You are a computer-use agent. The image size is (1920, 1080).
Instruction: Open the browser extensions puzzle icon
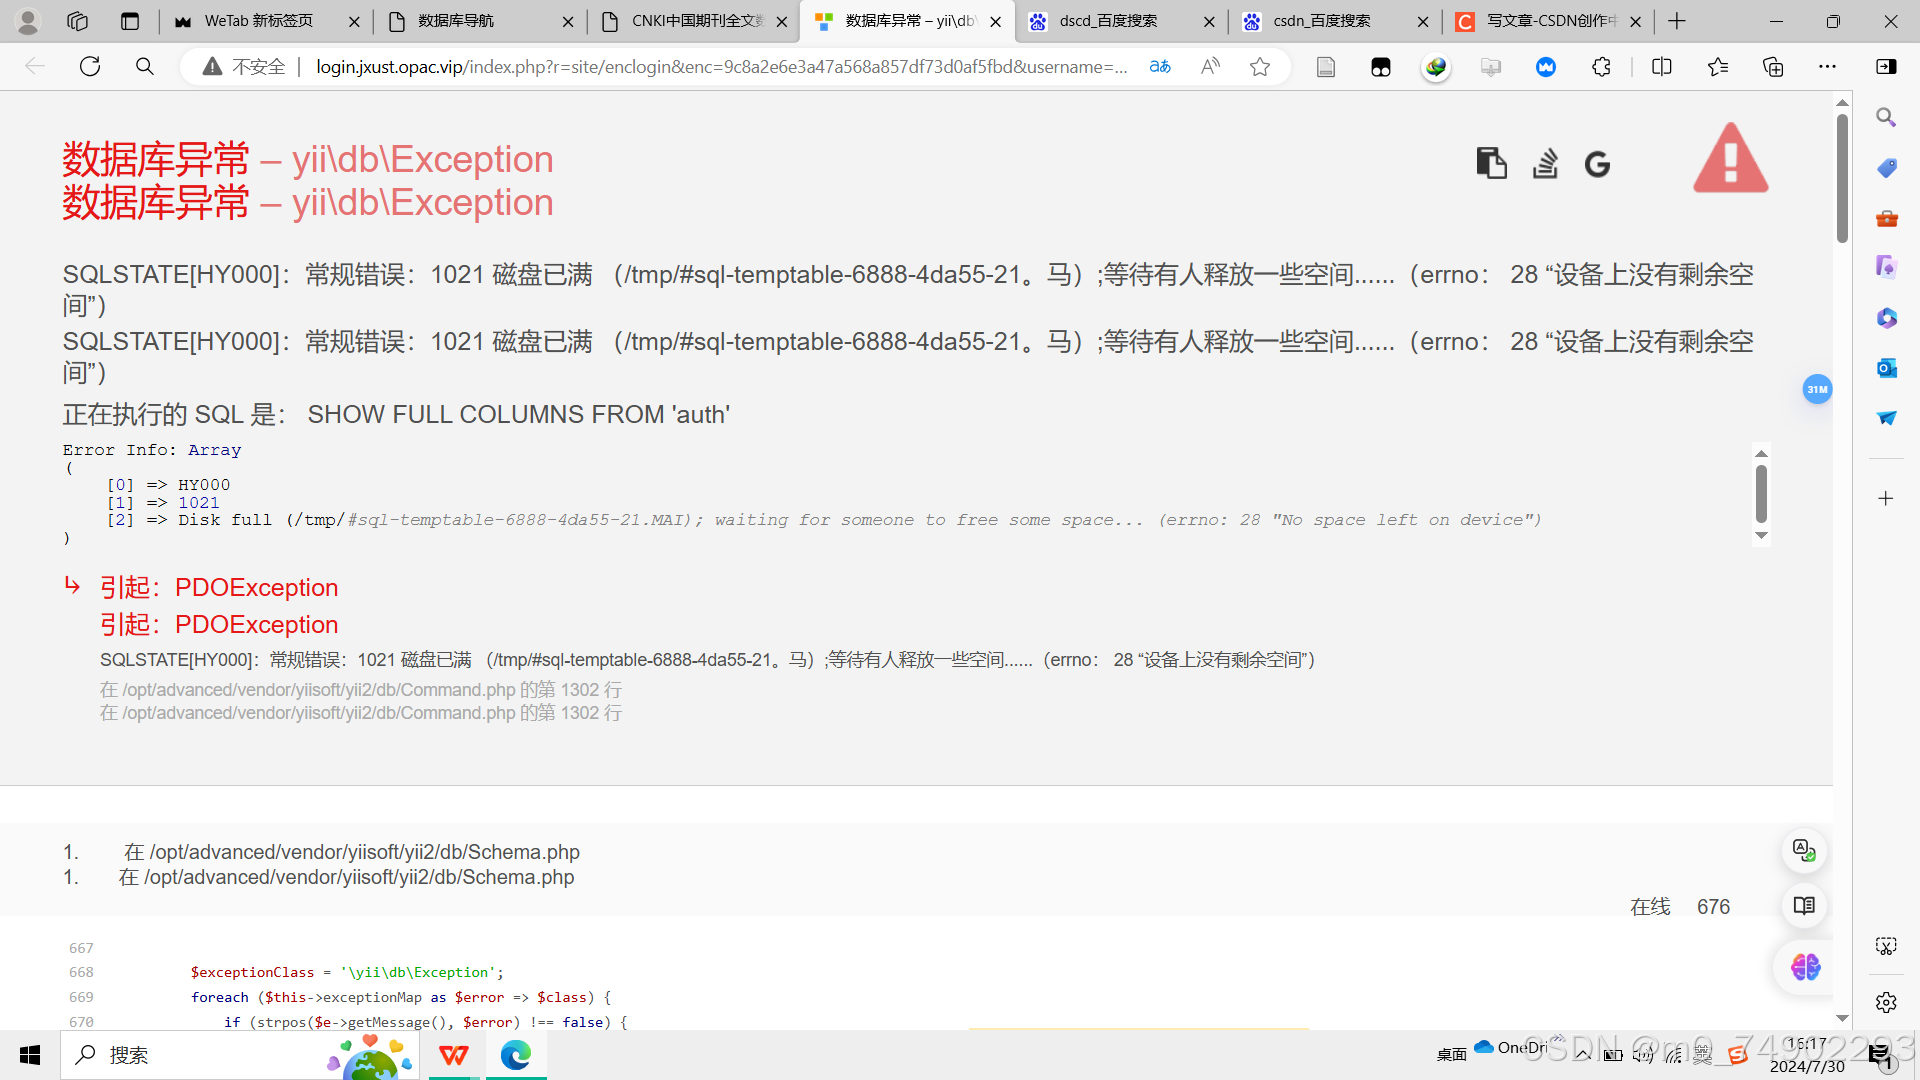tap(1601, 67)
